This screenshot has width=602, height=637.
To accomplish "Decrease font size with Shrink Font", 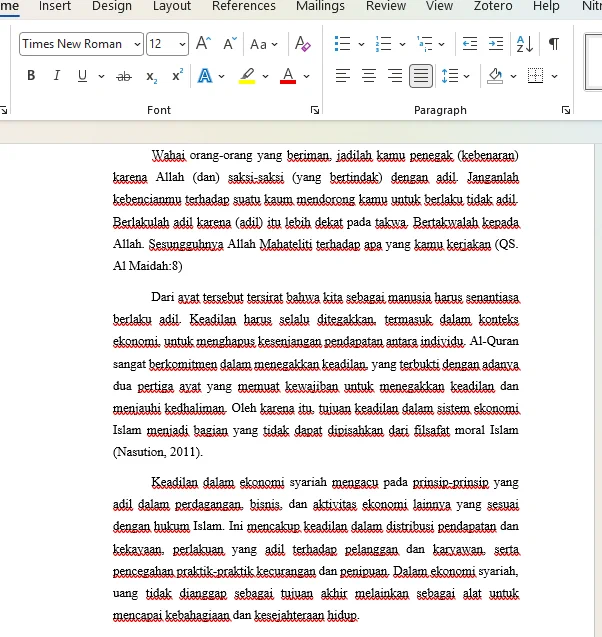I will coord(230,43).
